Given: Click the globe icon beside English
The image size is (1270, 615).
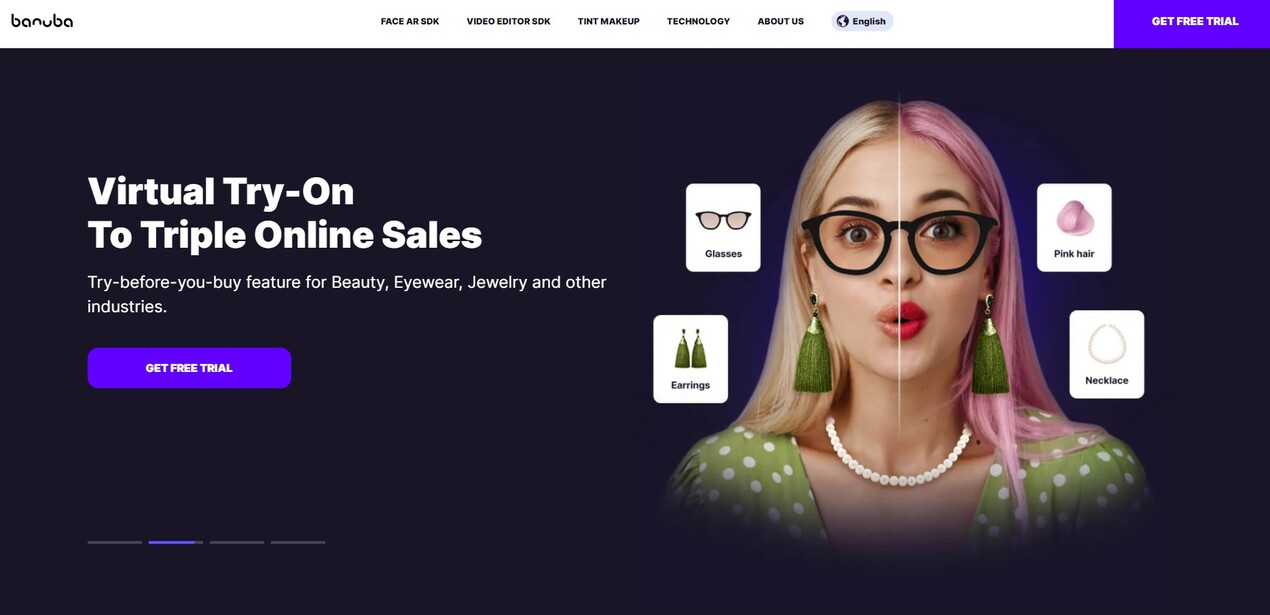Looking at the screenshot, I should pyautogui.click(x=843, y=21).
